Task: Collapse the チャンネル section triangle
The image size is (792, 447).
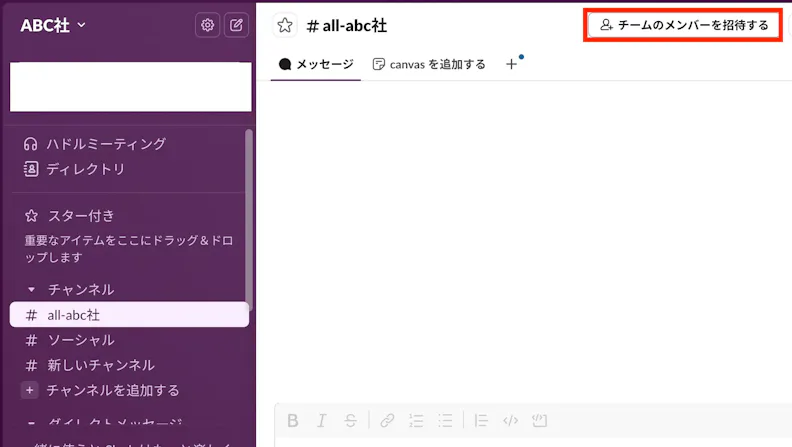Action: click(31, 289)
